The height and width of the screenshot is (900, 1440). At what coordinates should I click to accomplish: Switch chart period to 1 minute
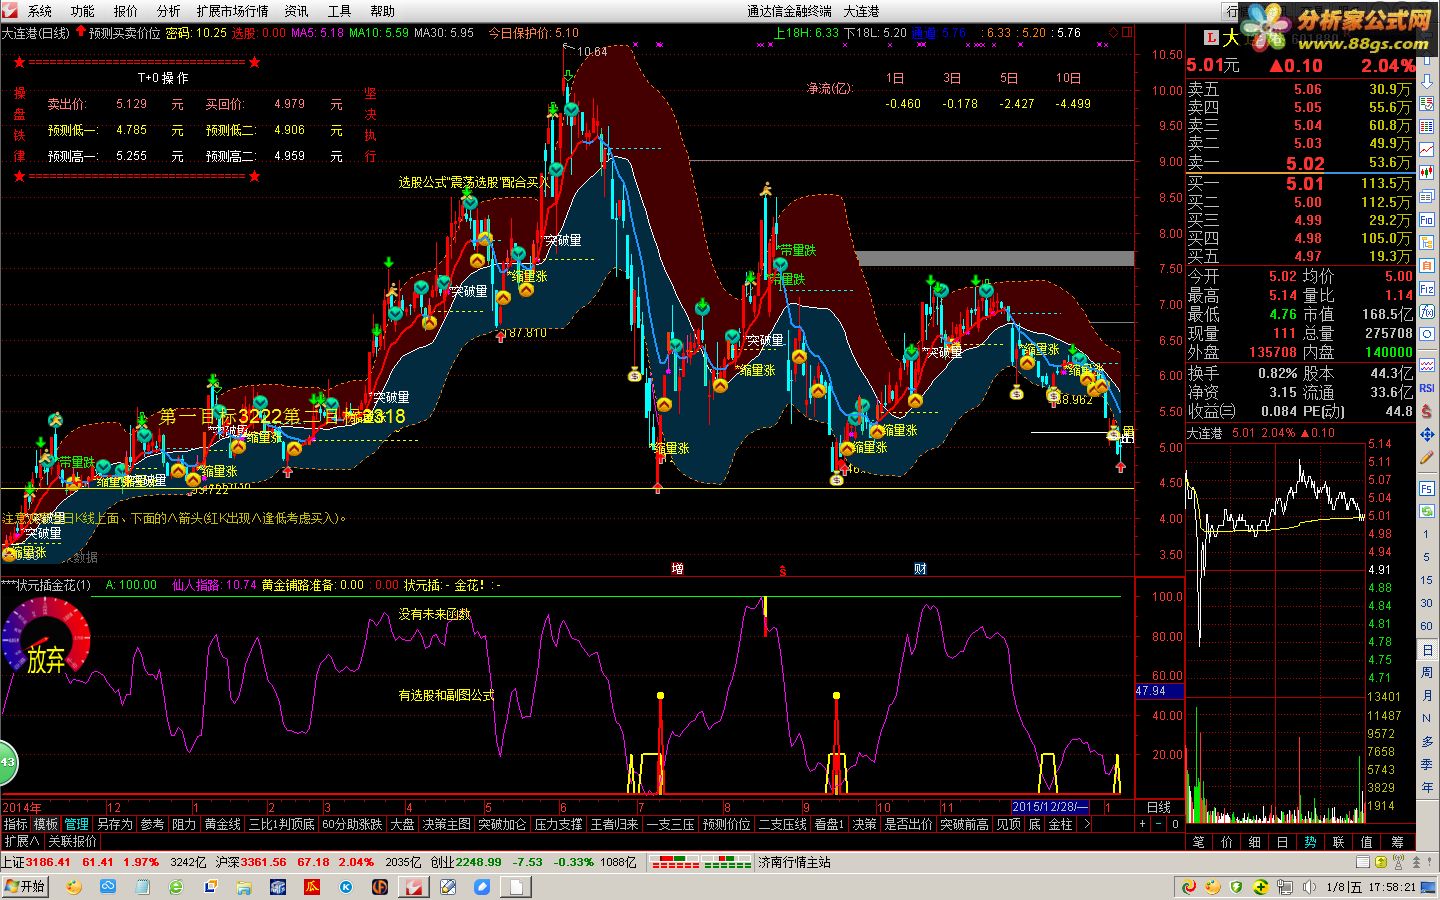pos(1427,534)
